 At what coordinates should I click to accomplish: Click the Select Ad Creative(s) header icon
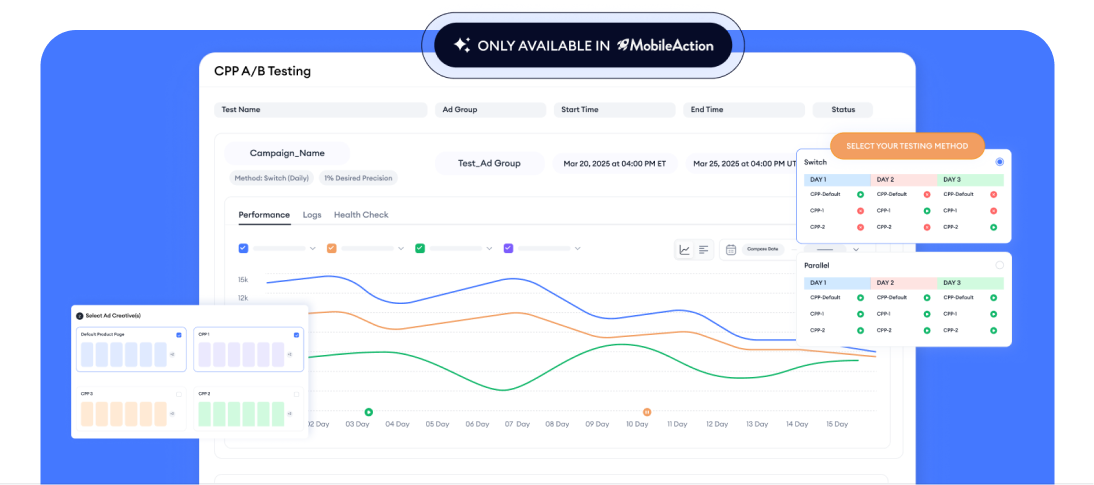(x=80, y=315)
